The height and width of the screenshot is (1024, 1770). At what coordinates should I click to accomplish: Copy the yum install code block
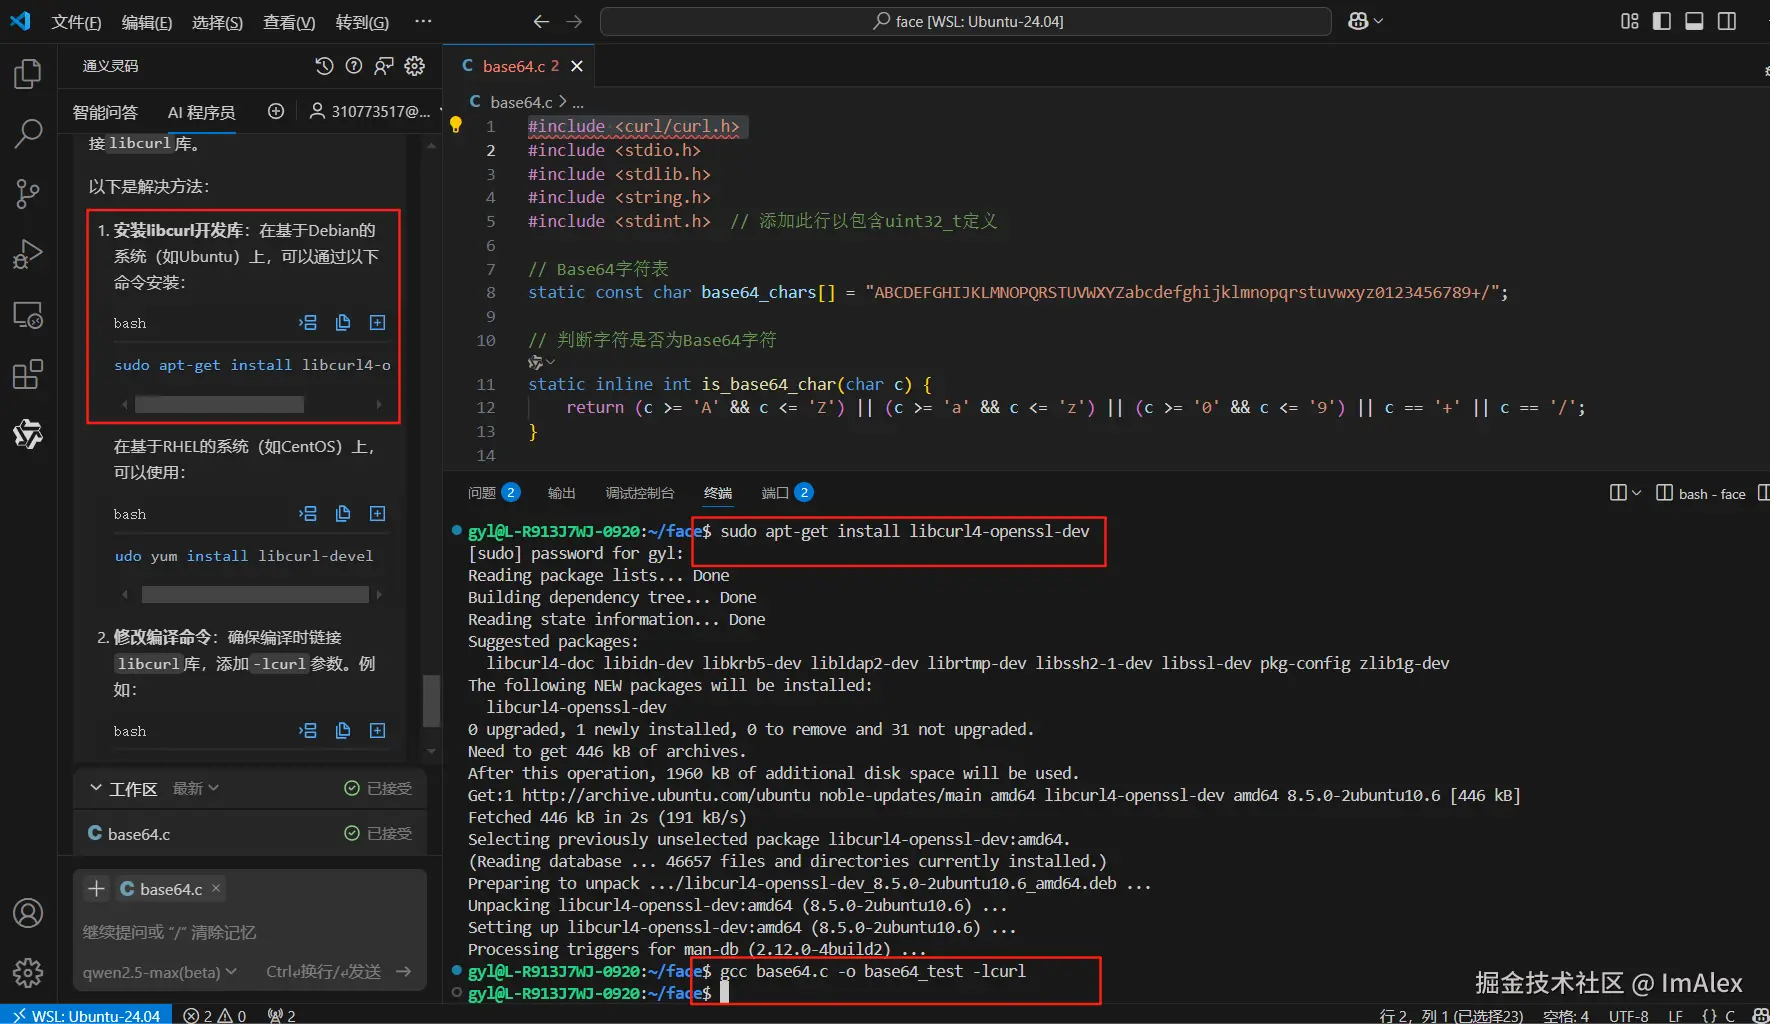(343, 513)
